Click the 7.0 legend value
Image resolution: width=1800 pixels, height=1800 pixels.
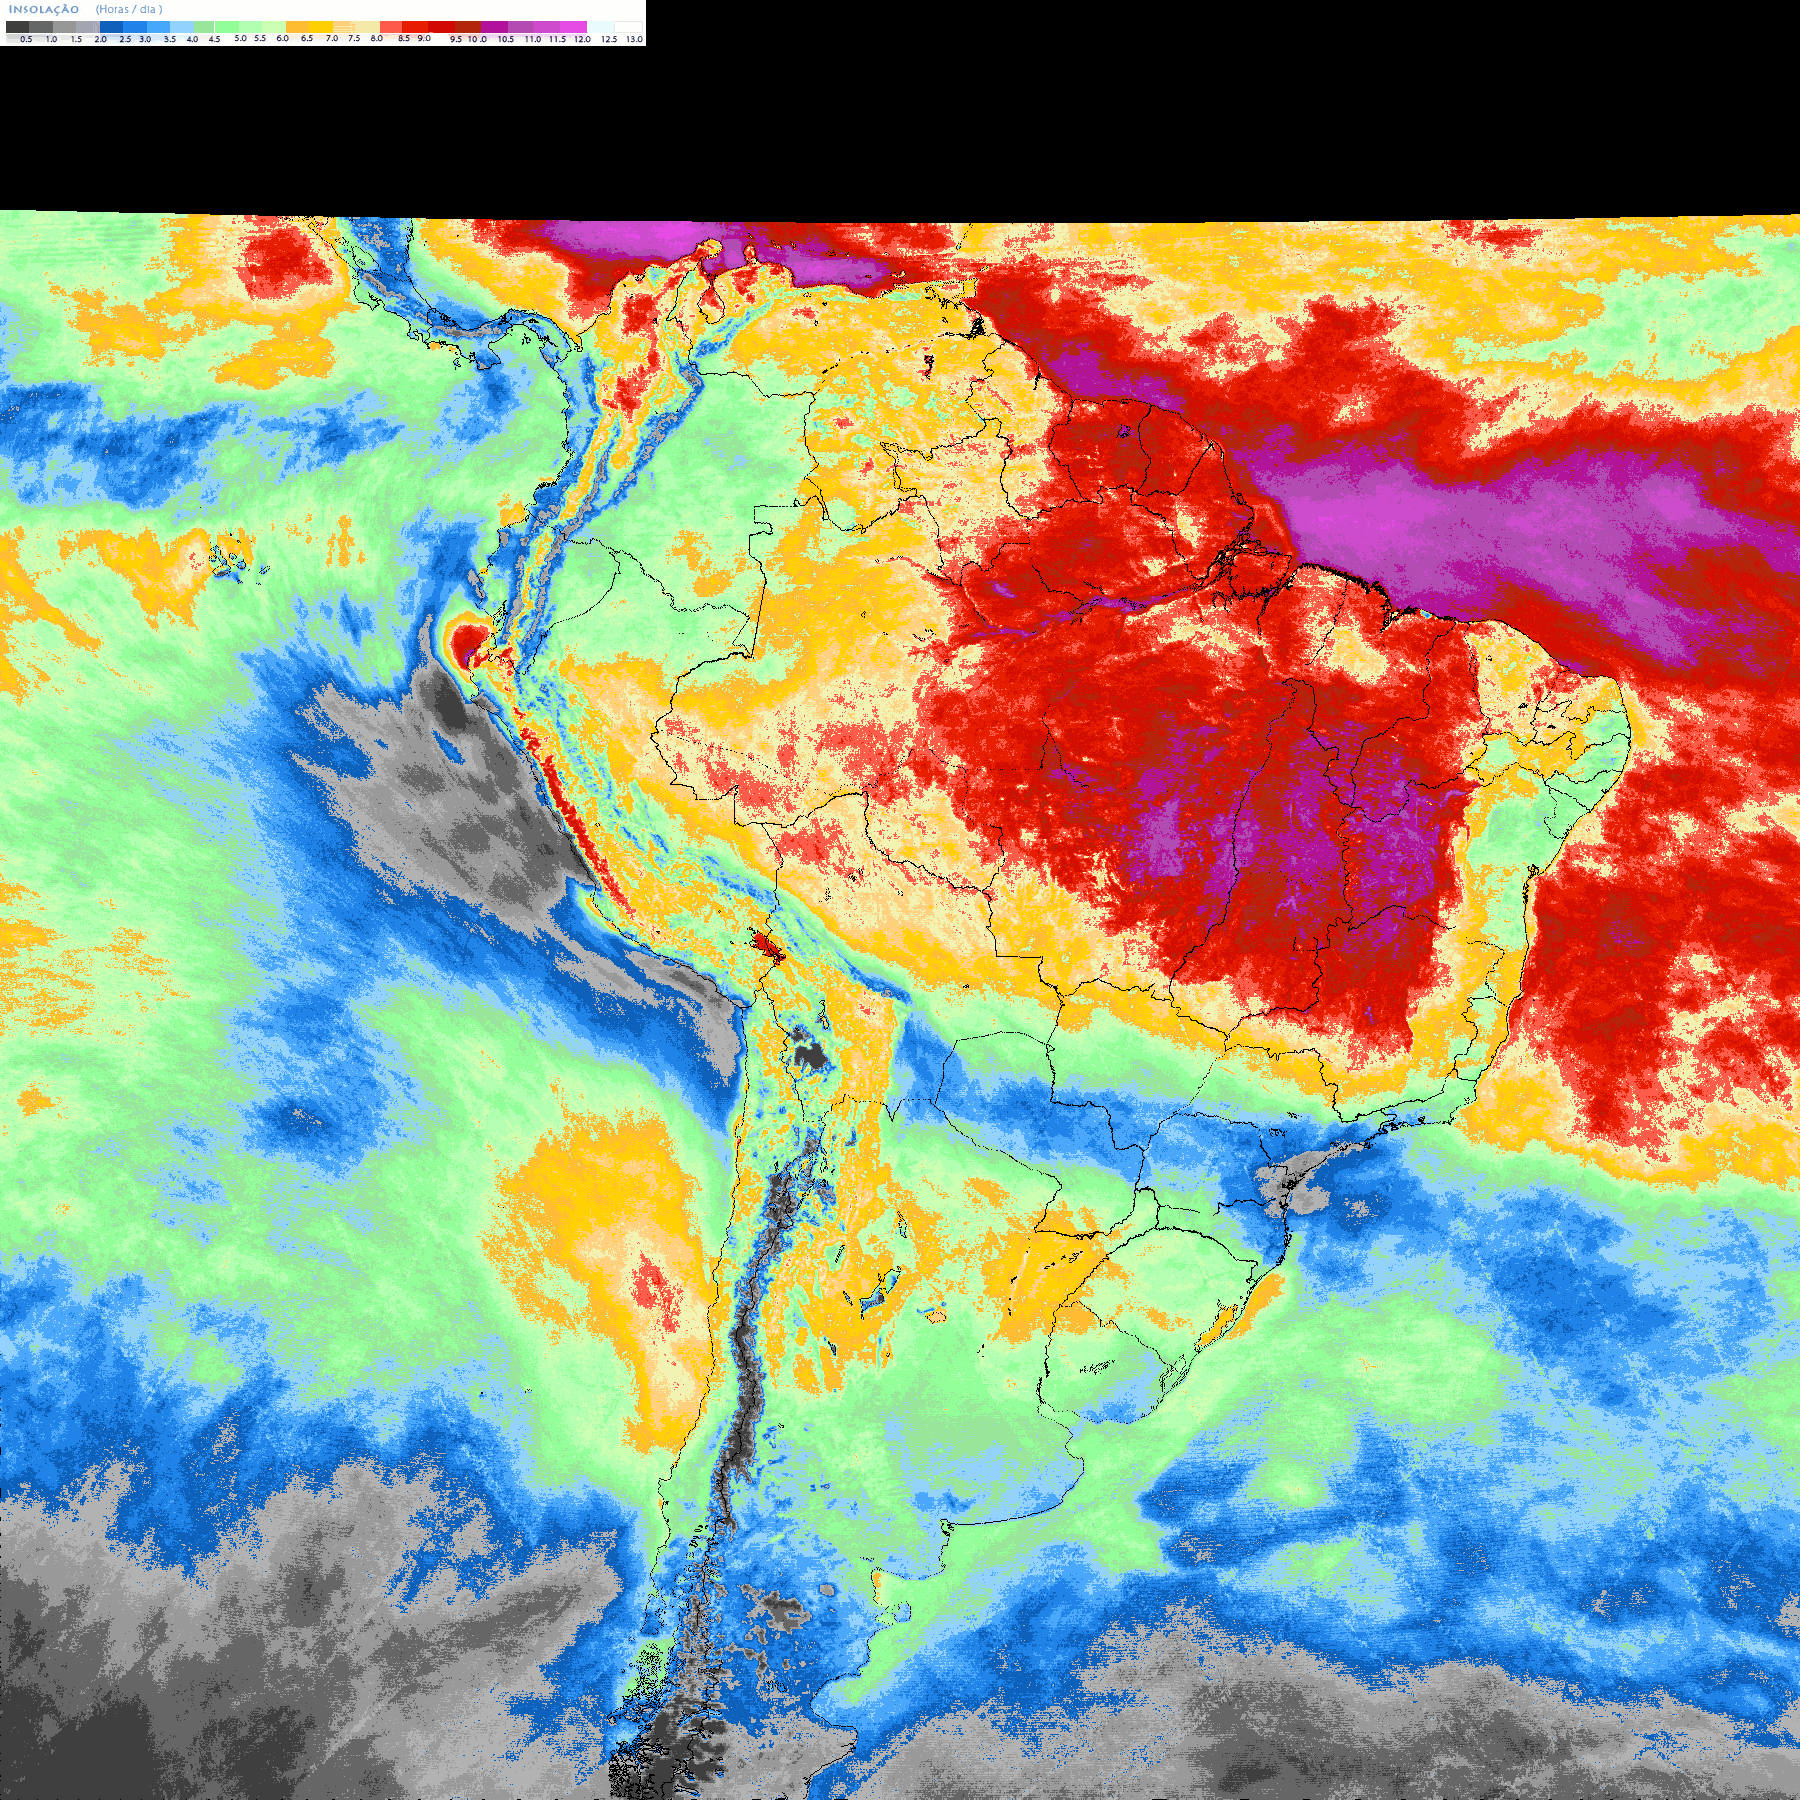pos(332,38)
